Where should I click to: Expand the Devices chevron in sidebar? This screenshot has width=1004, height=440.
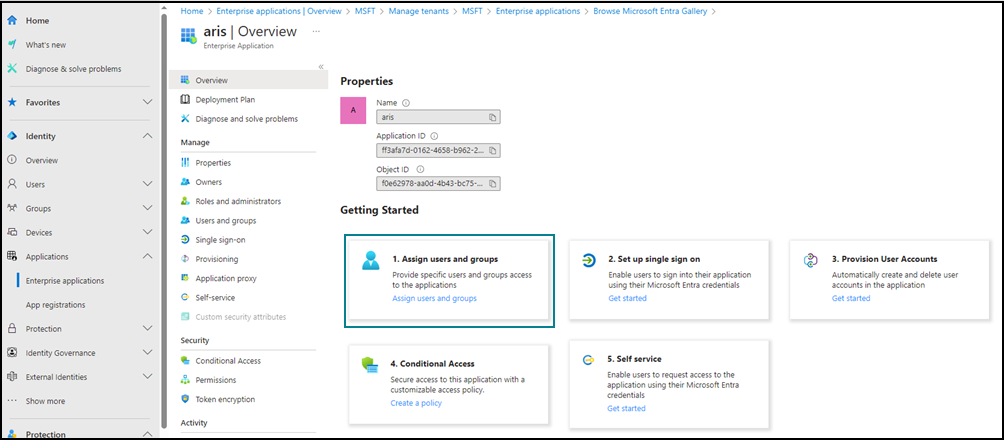pos(147,232)
